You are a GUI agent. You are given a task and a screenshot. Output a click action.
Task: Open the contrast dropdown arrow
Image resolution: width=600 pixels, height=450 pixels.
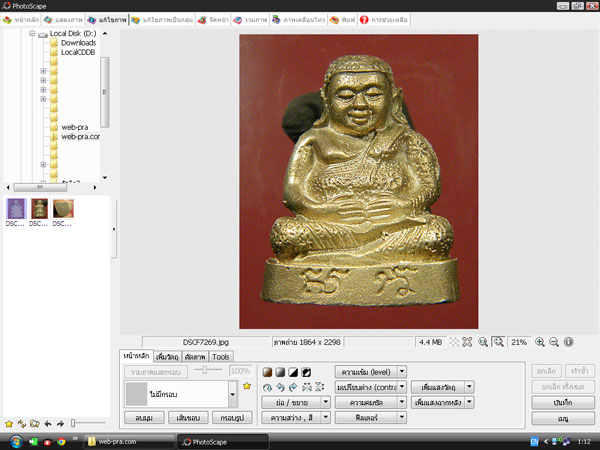click(x=402, y=387)
